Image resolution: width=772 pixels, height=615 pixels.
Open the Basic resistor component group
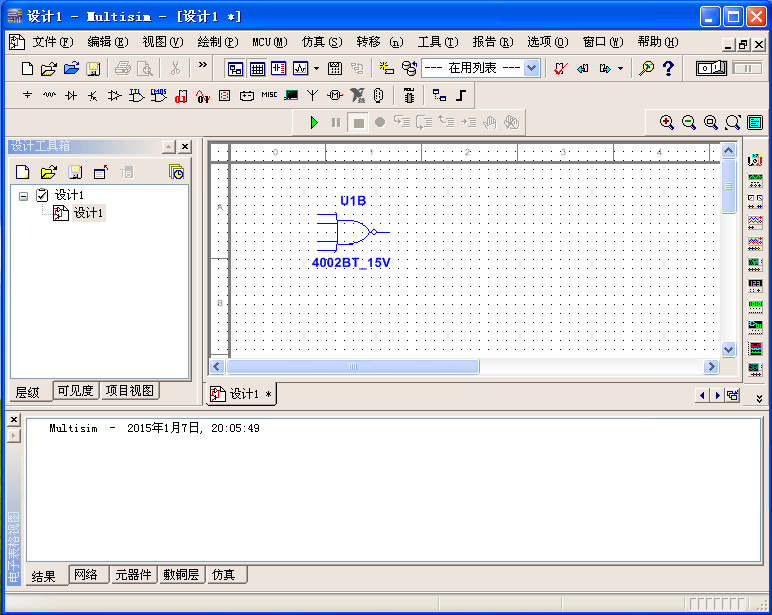[49, 95]
